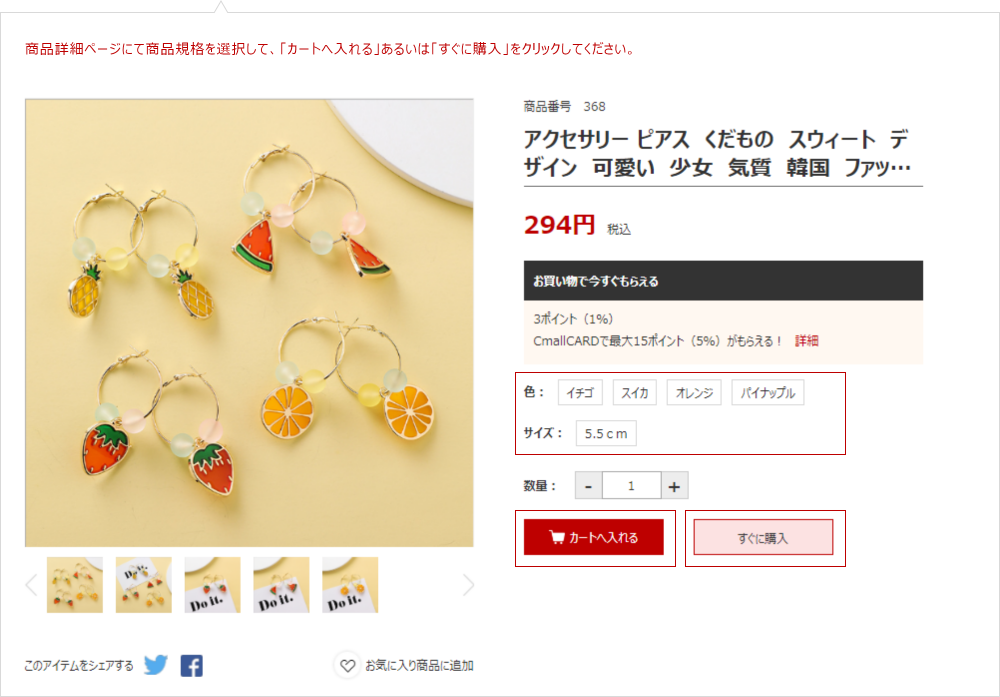Add to cart with カートへ入れる button
The height and width of the screenshot is (697, 1000).
tap(594, 537)
